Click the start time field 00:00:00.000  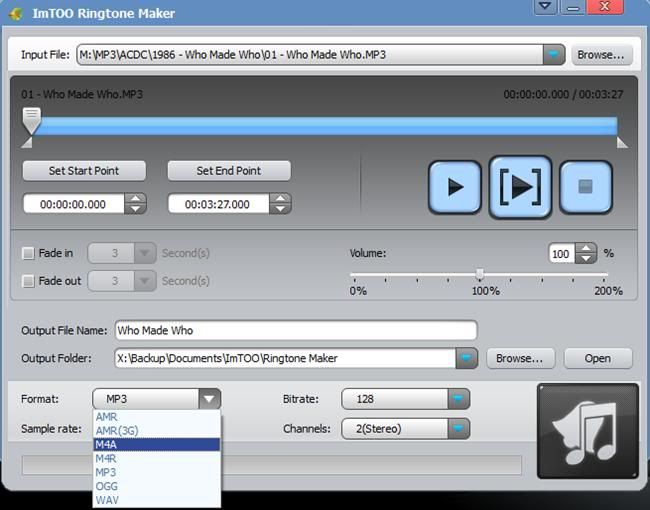[x=74, y=204]
